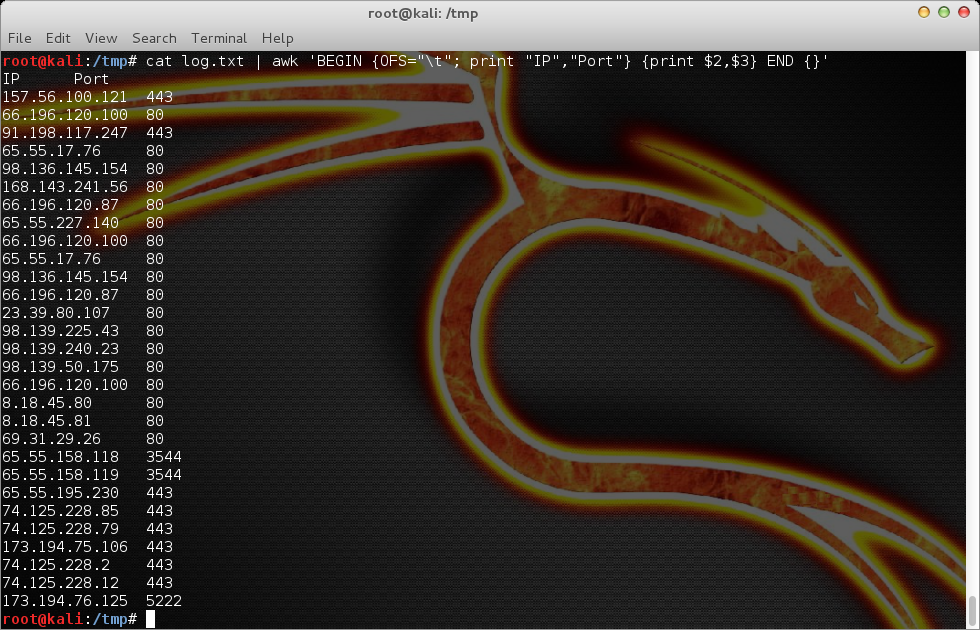Viewport: 980px width, 630px height.
Task: Open the View menu
Action: point(101,38)
